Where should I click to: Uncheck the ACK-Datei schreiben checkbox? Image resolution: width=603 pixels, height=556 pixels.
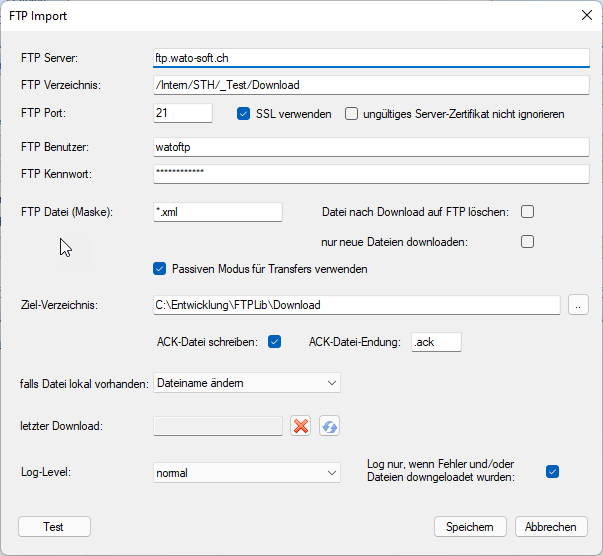275,342
